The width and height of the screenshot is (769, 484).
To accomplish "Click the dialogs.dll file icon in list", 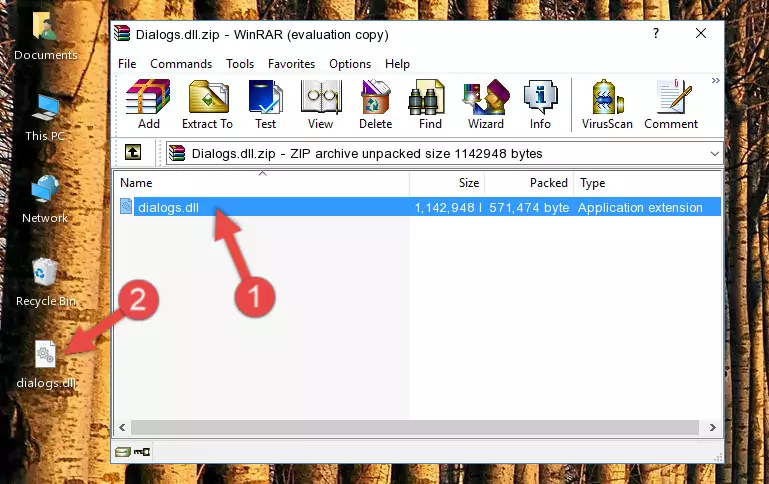I will click(x=126, y=206).
